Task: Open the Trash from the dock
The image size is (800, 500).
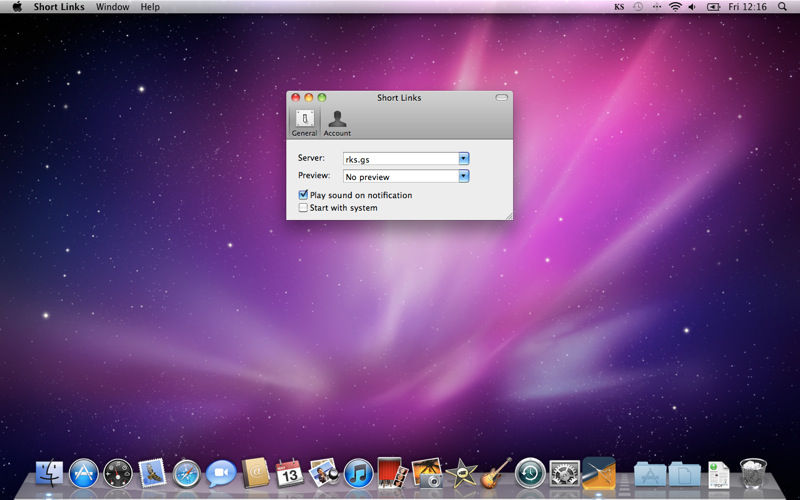Action: (753, 473)
